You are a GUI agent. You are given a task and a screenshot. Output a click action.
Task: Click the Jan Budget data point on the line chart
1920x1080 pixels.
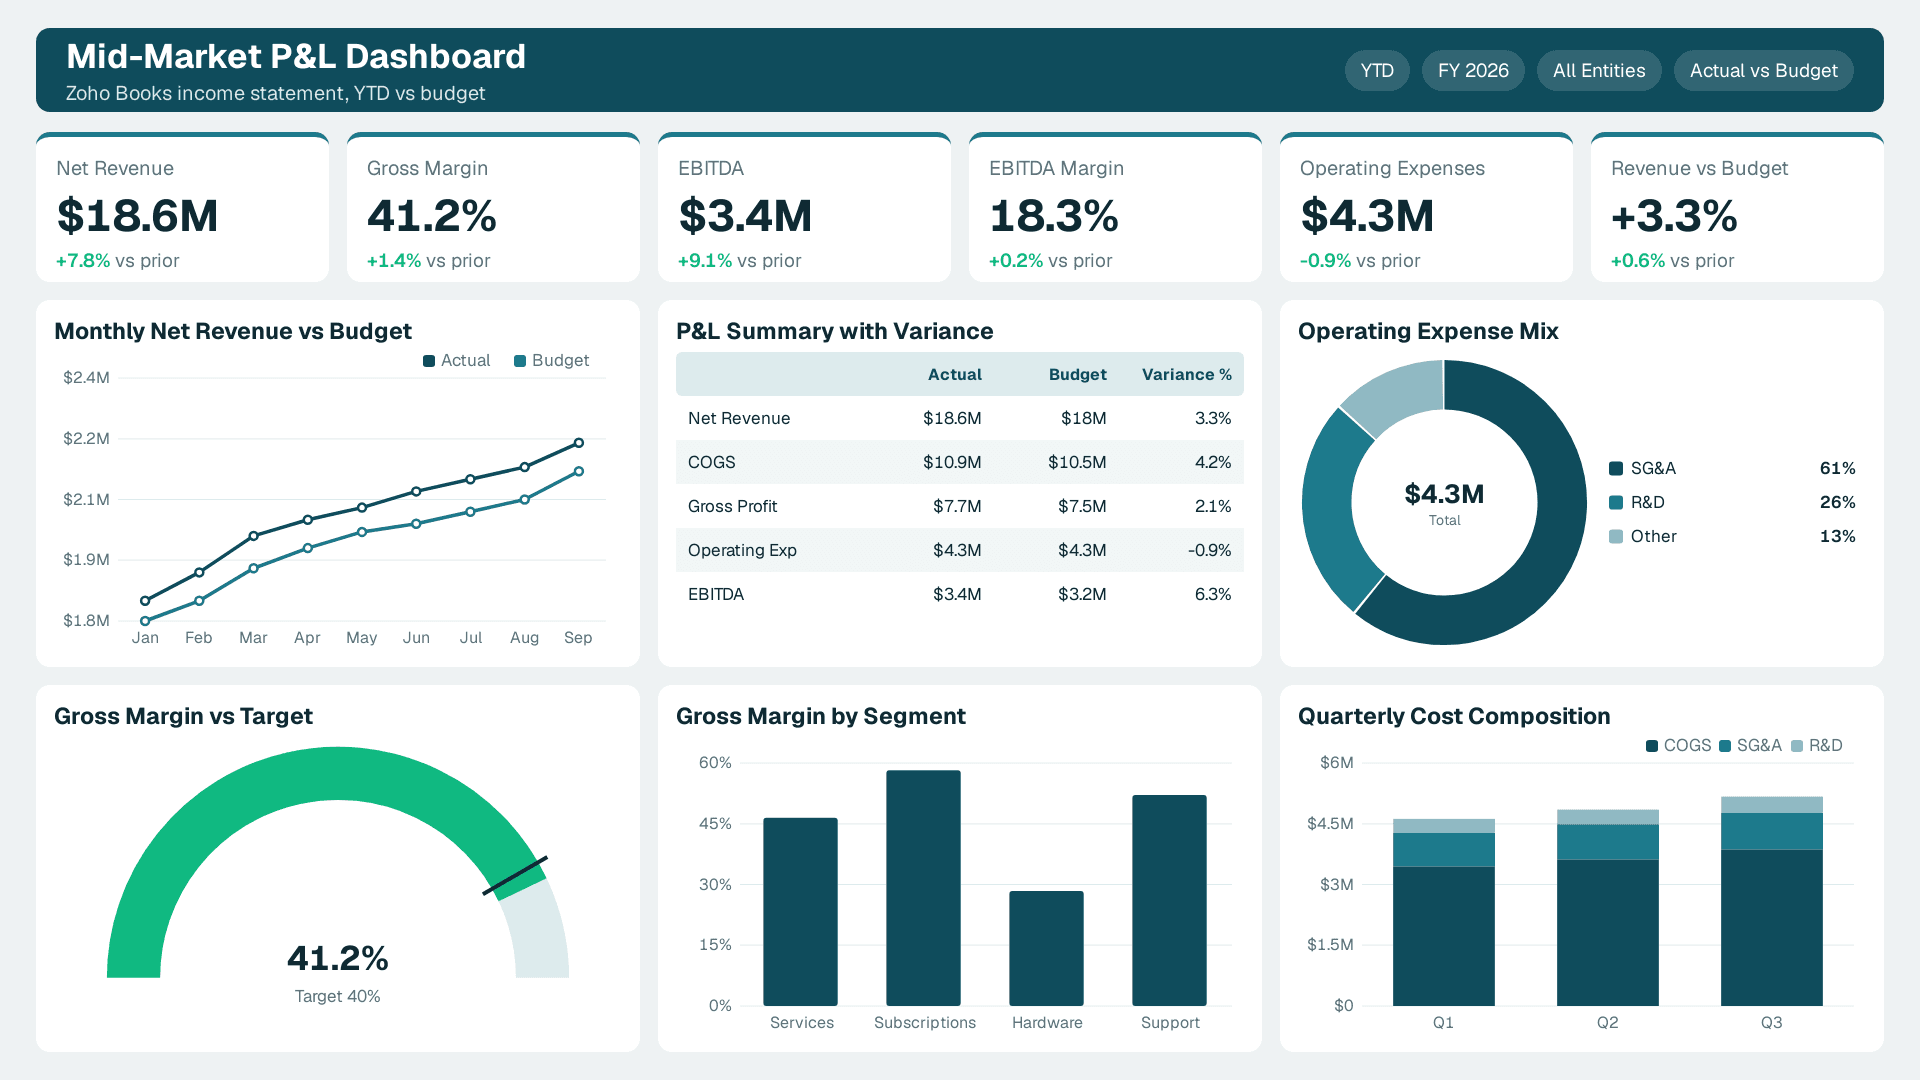[145, 621]
